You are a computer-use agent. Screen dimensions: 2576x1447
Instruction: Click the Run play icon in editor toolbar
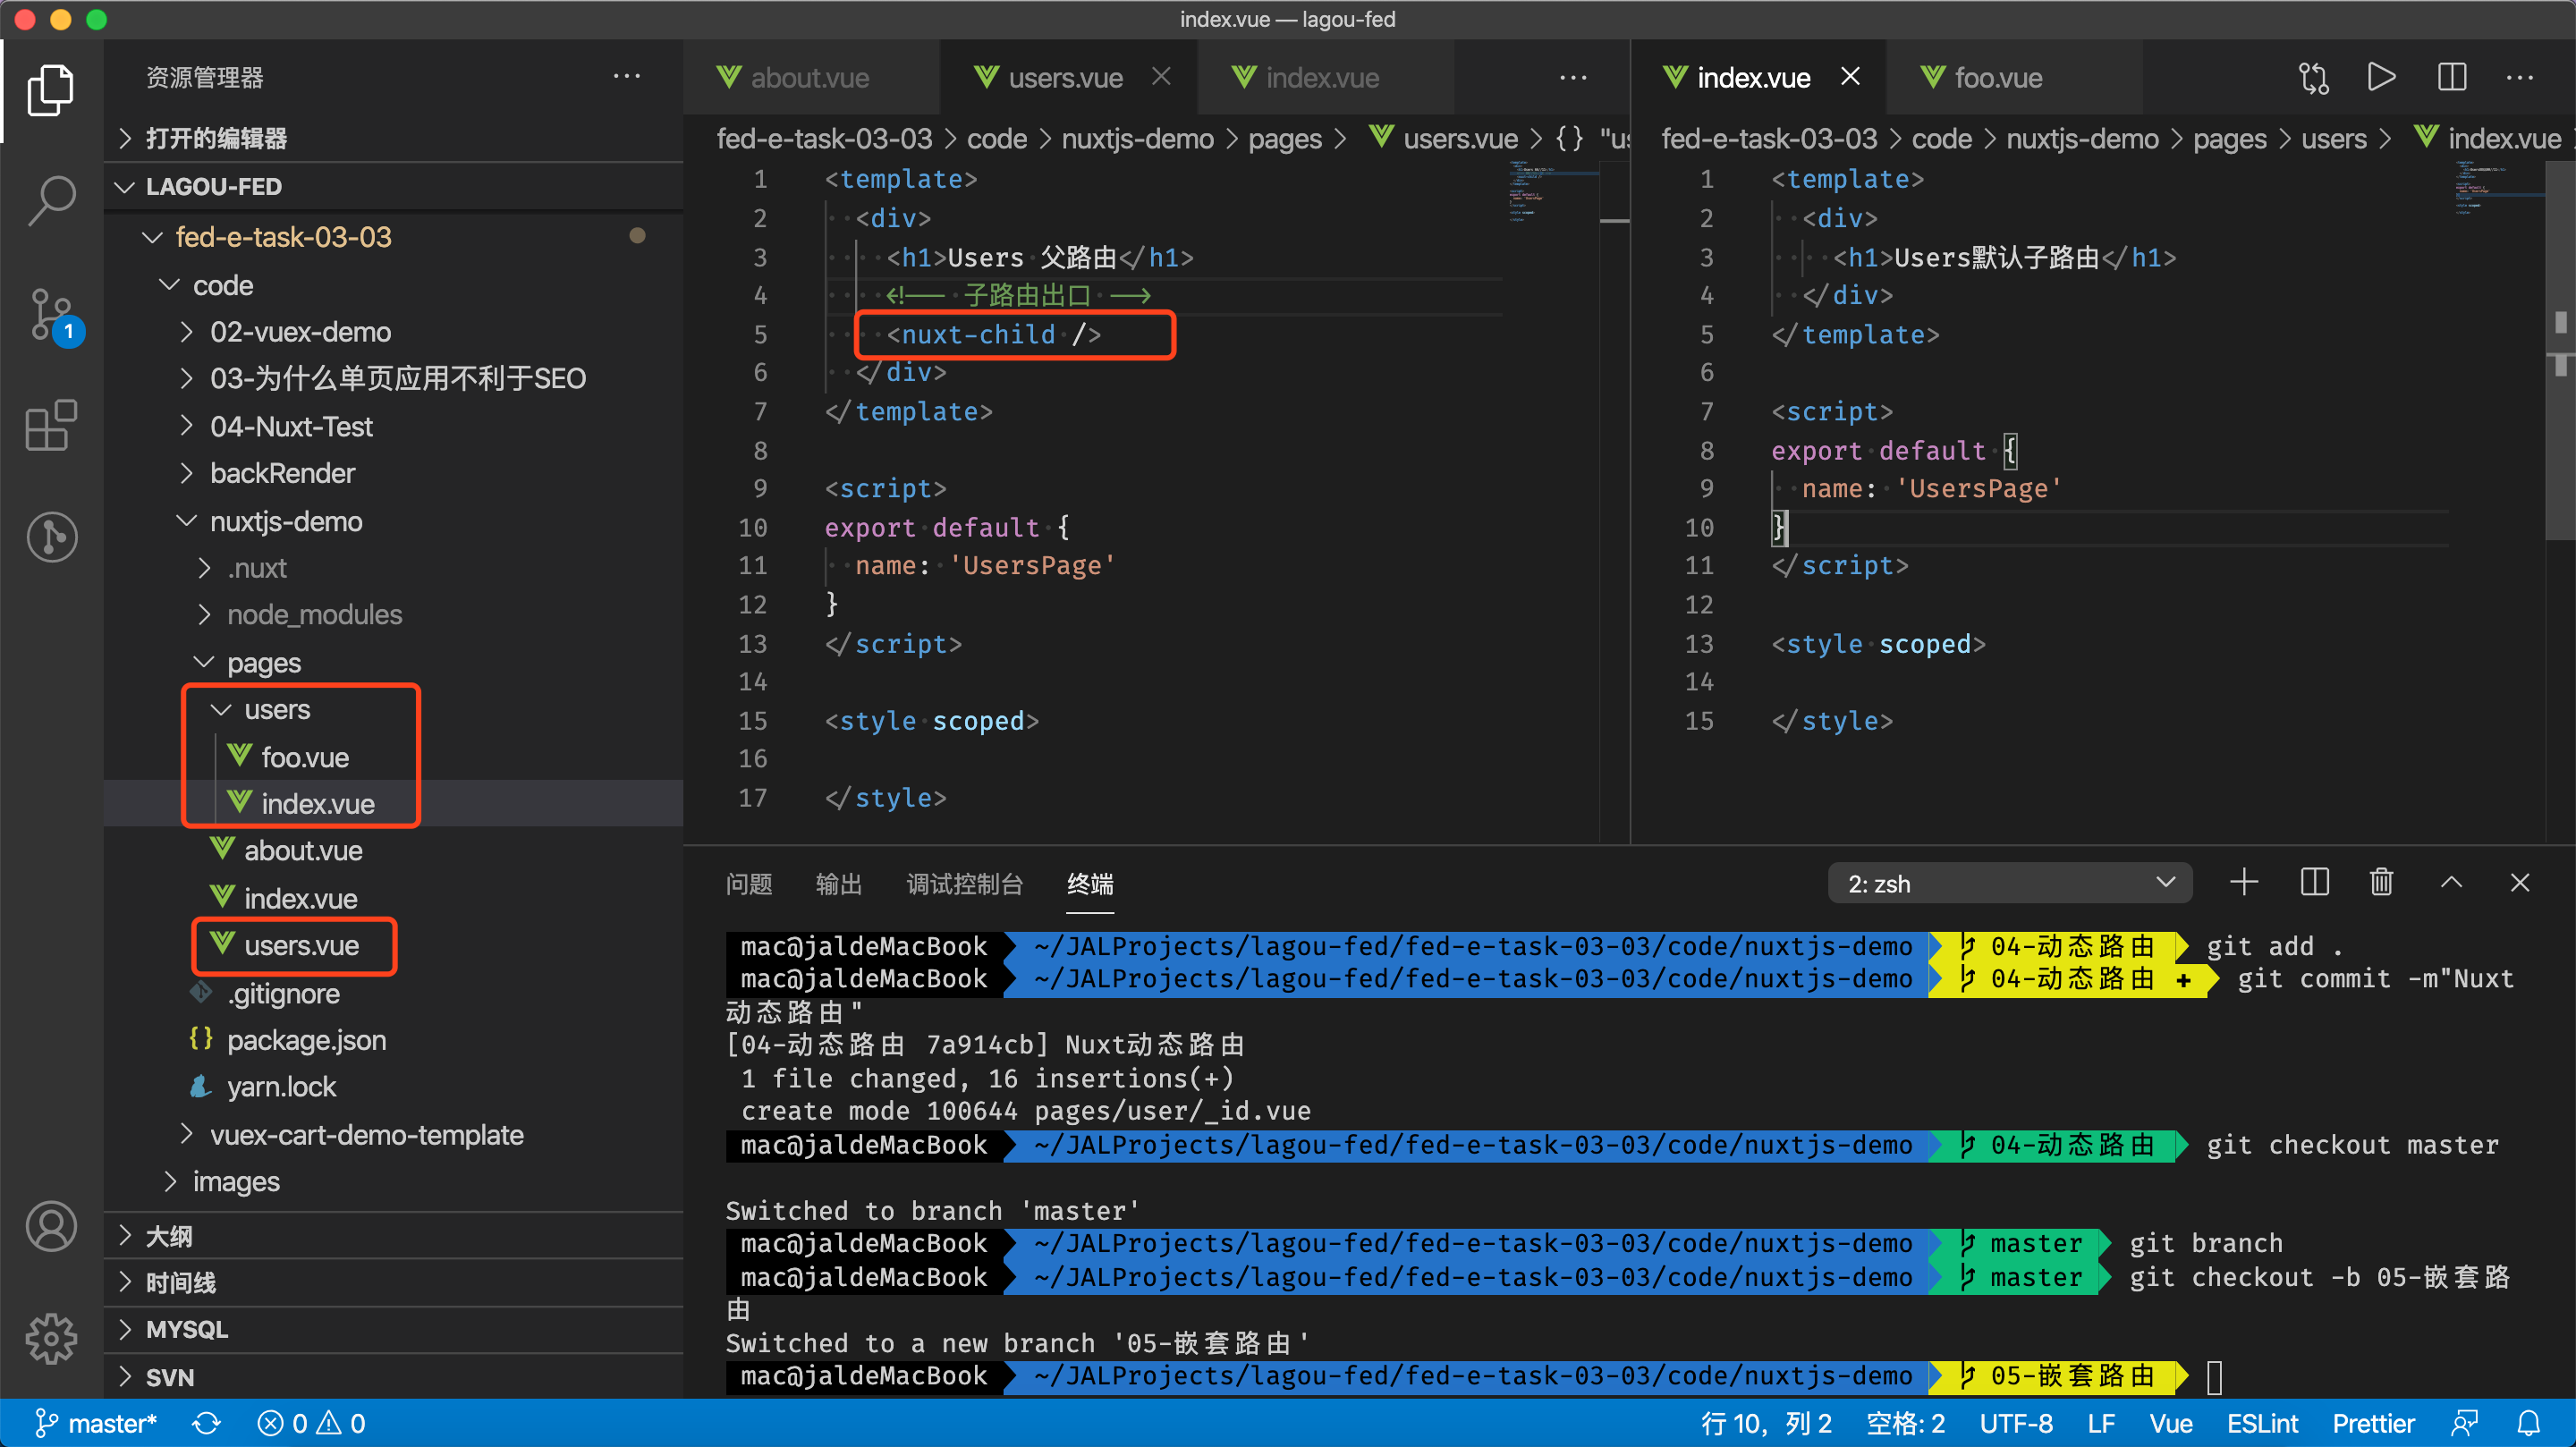point(2381,77)
